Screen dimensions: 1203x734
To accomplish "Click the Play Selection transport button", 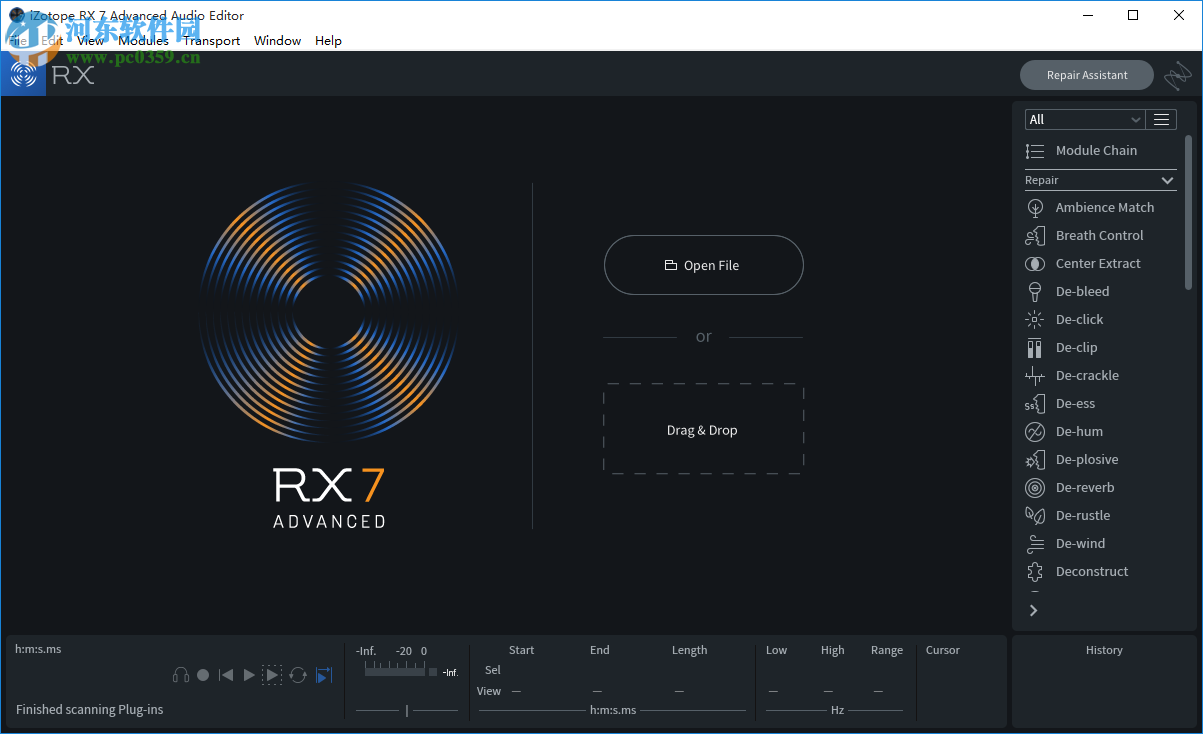I will pos(272,675).
